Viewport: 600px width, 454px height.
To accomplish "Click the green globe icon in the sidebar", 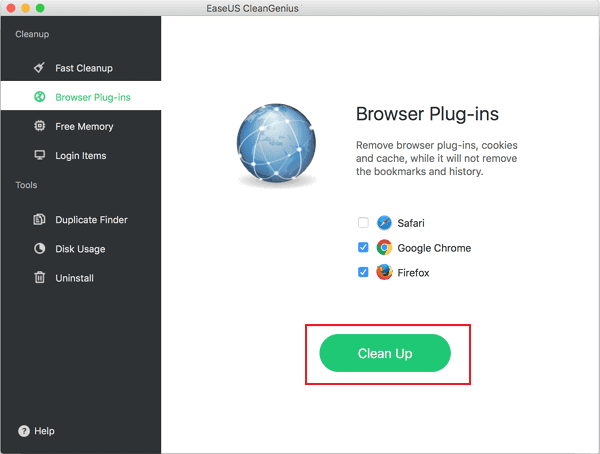I will (39, 97).
